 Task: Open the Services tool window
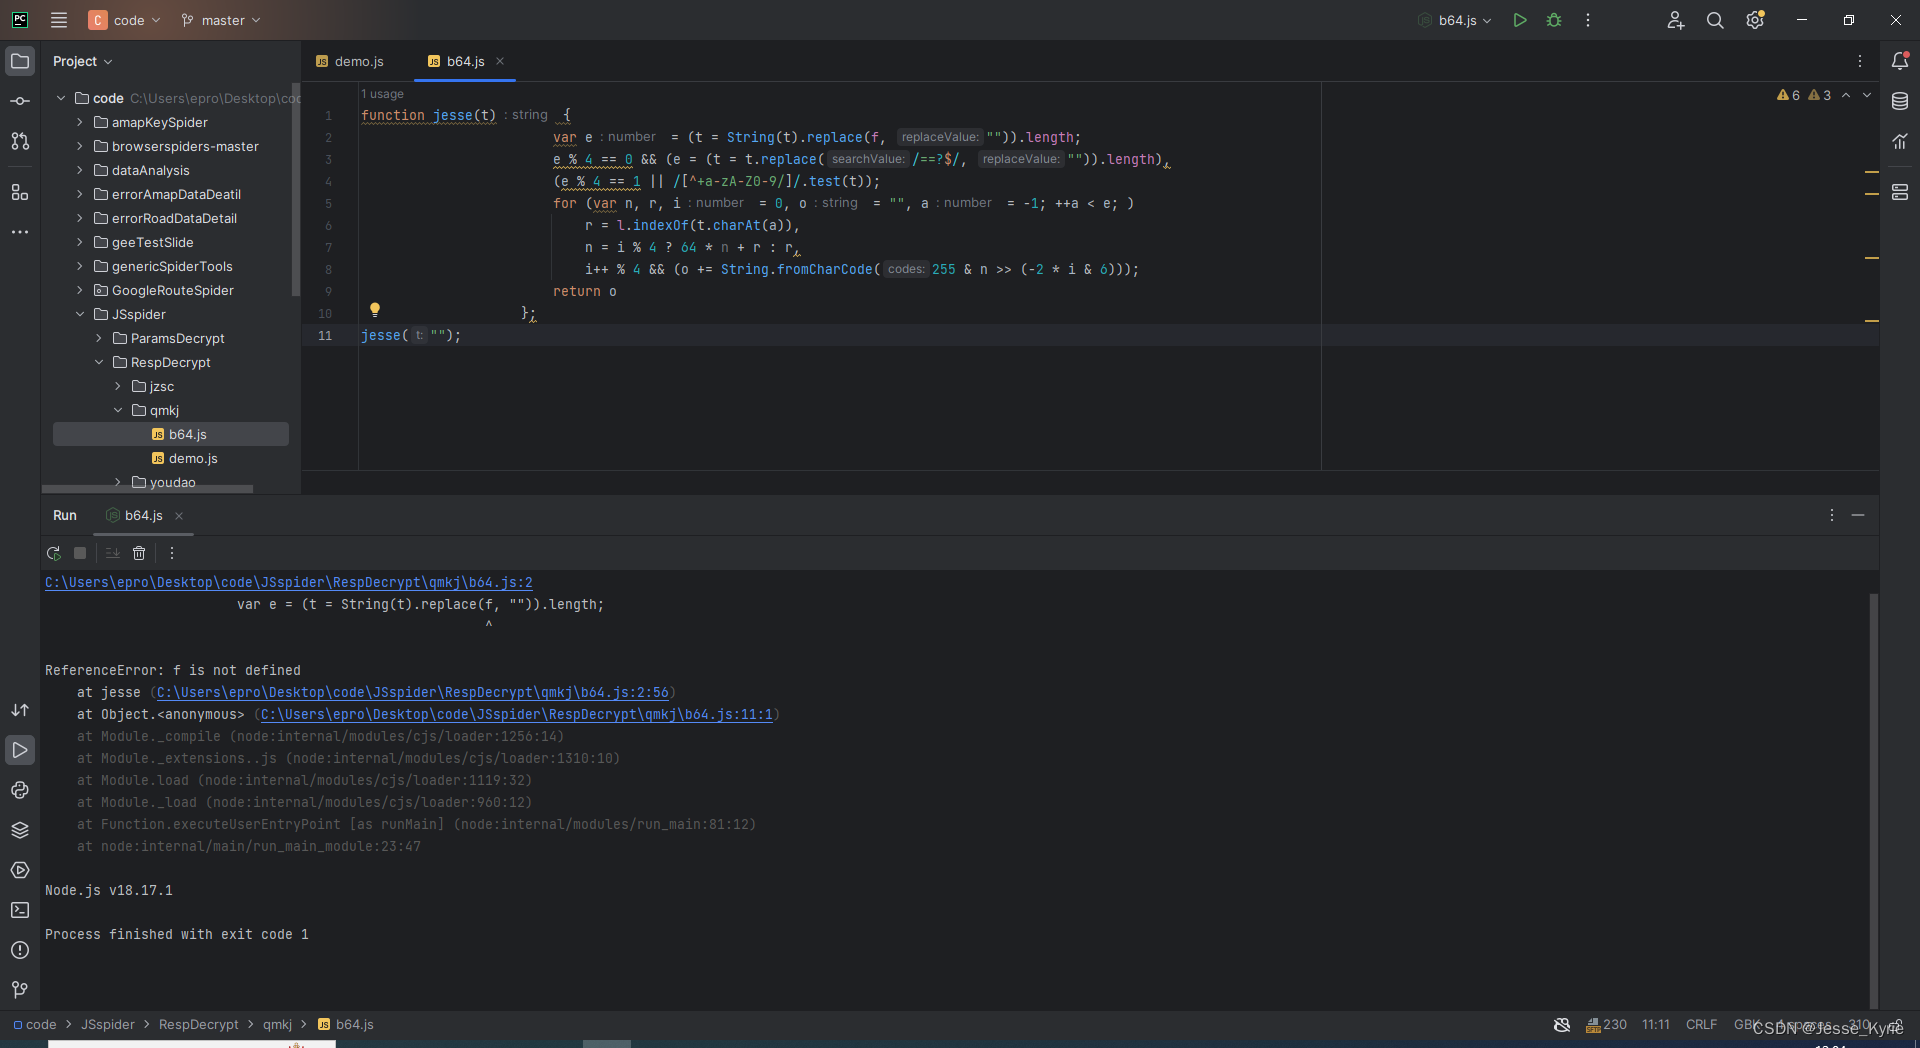[20, 870]
